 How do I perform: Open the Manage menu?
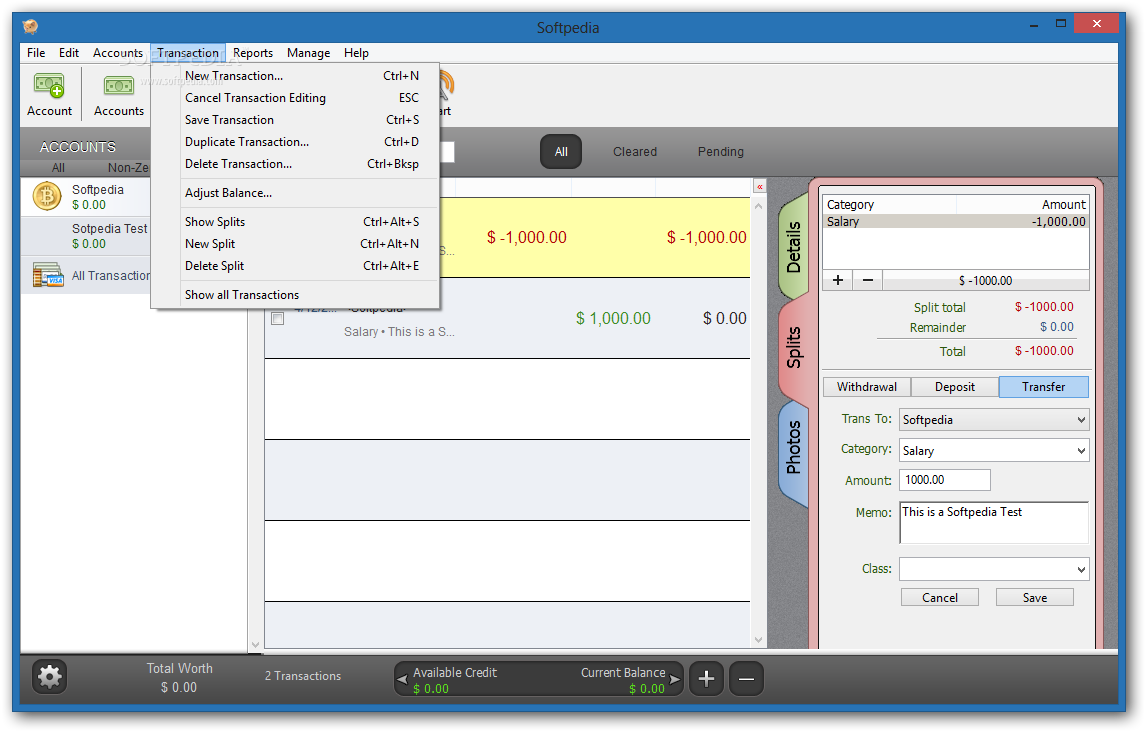click(308, 53)
